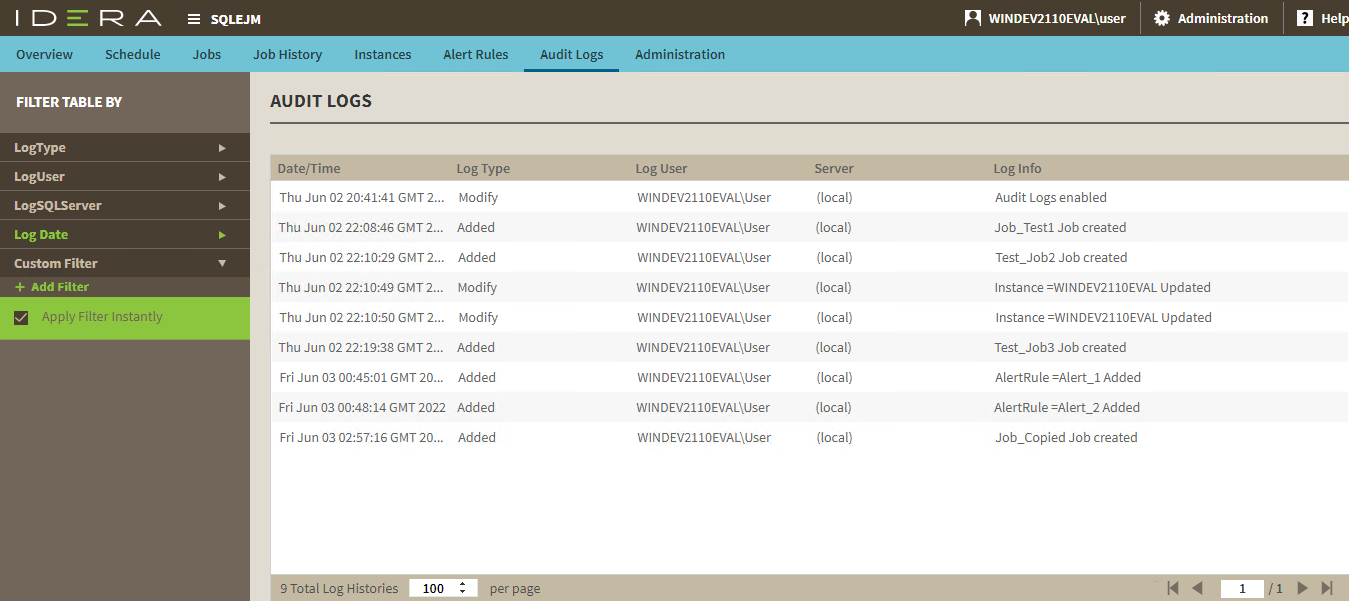The image size is (1349, 601).
Task: Open the Schedule tab
Action: (133, 54)
